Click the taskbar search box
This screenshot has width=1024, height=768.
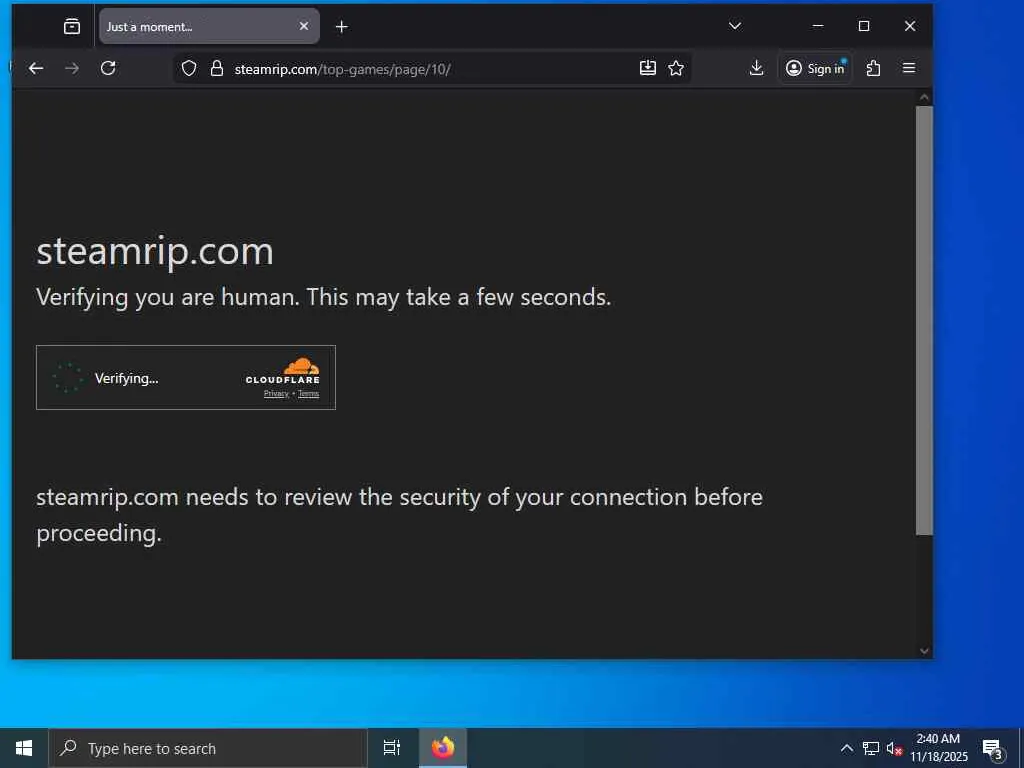click(x=208, y=748)
